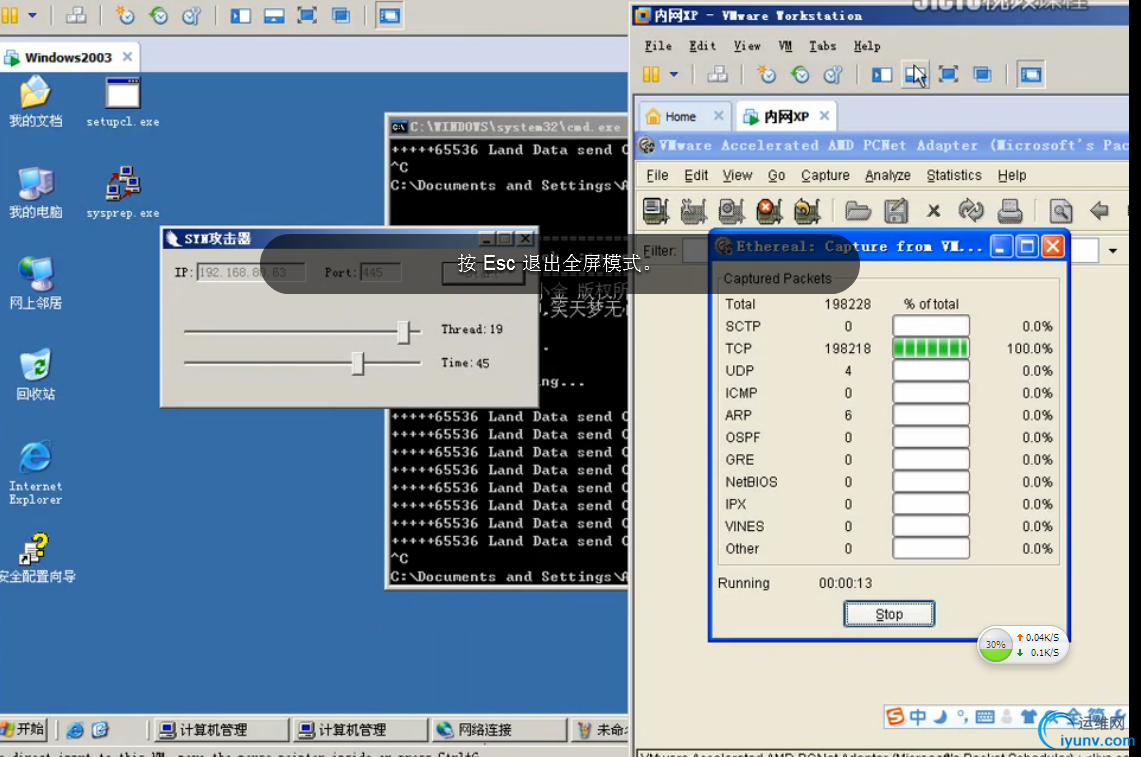
Task: Toggle the 中 Chinese/English input mode
Action: (x=918, y=717)
